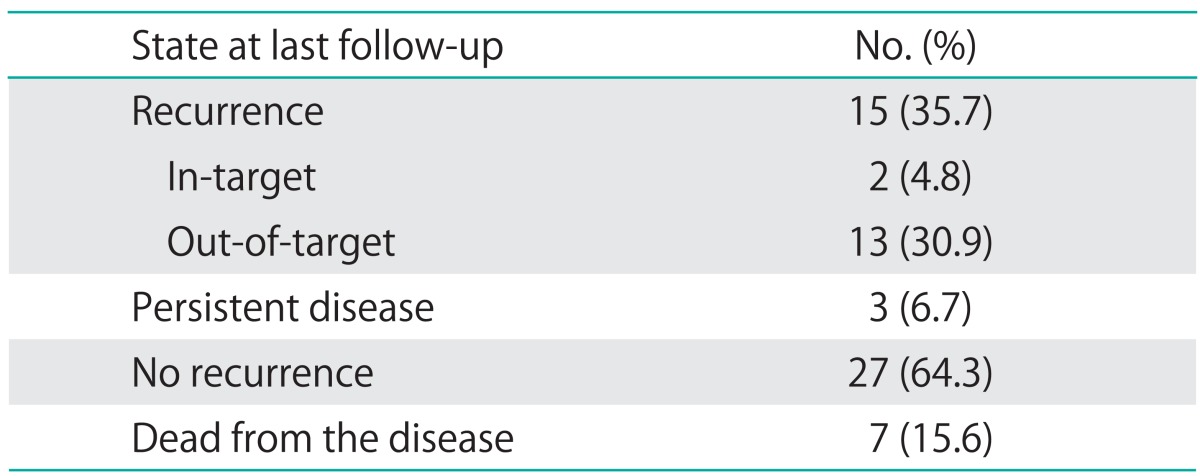Click the teal top border line of the table
The width and height of the screenshot is (1200, 476).
600,4
